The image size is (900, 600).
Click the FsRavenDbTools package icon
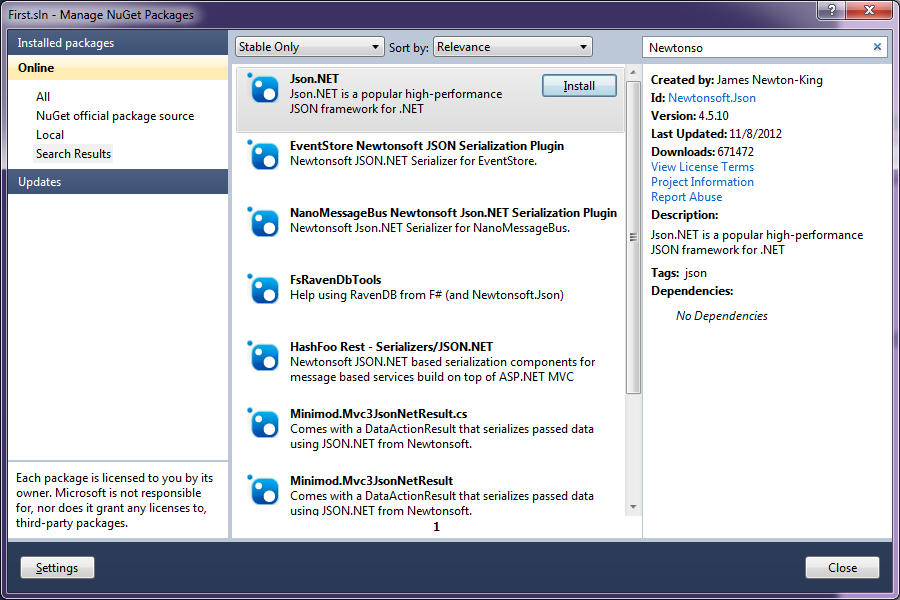tap(263, 289)
